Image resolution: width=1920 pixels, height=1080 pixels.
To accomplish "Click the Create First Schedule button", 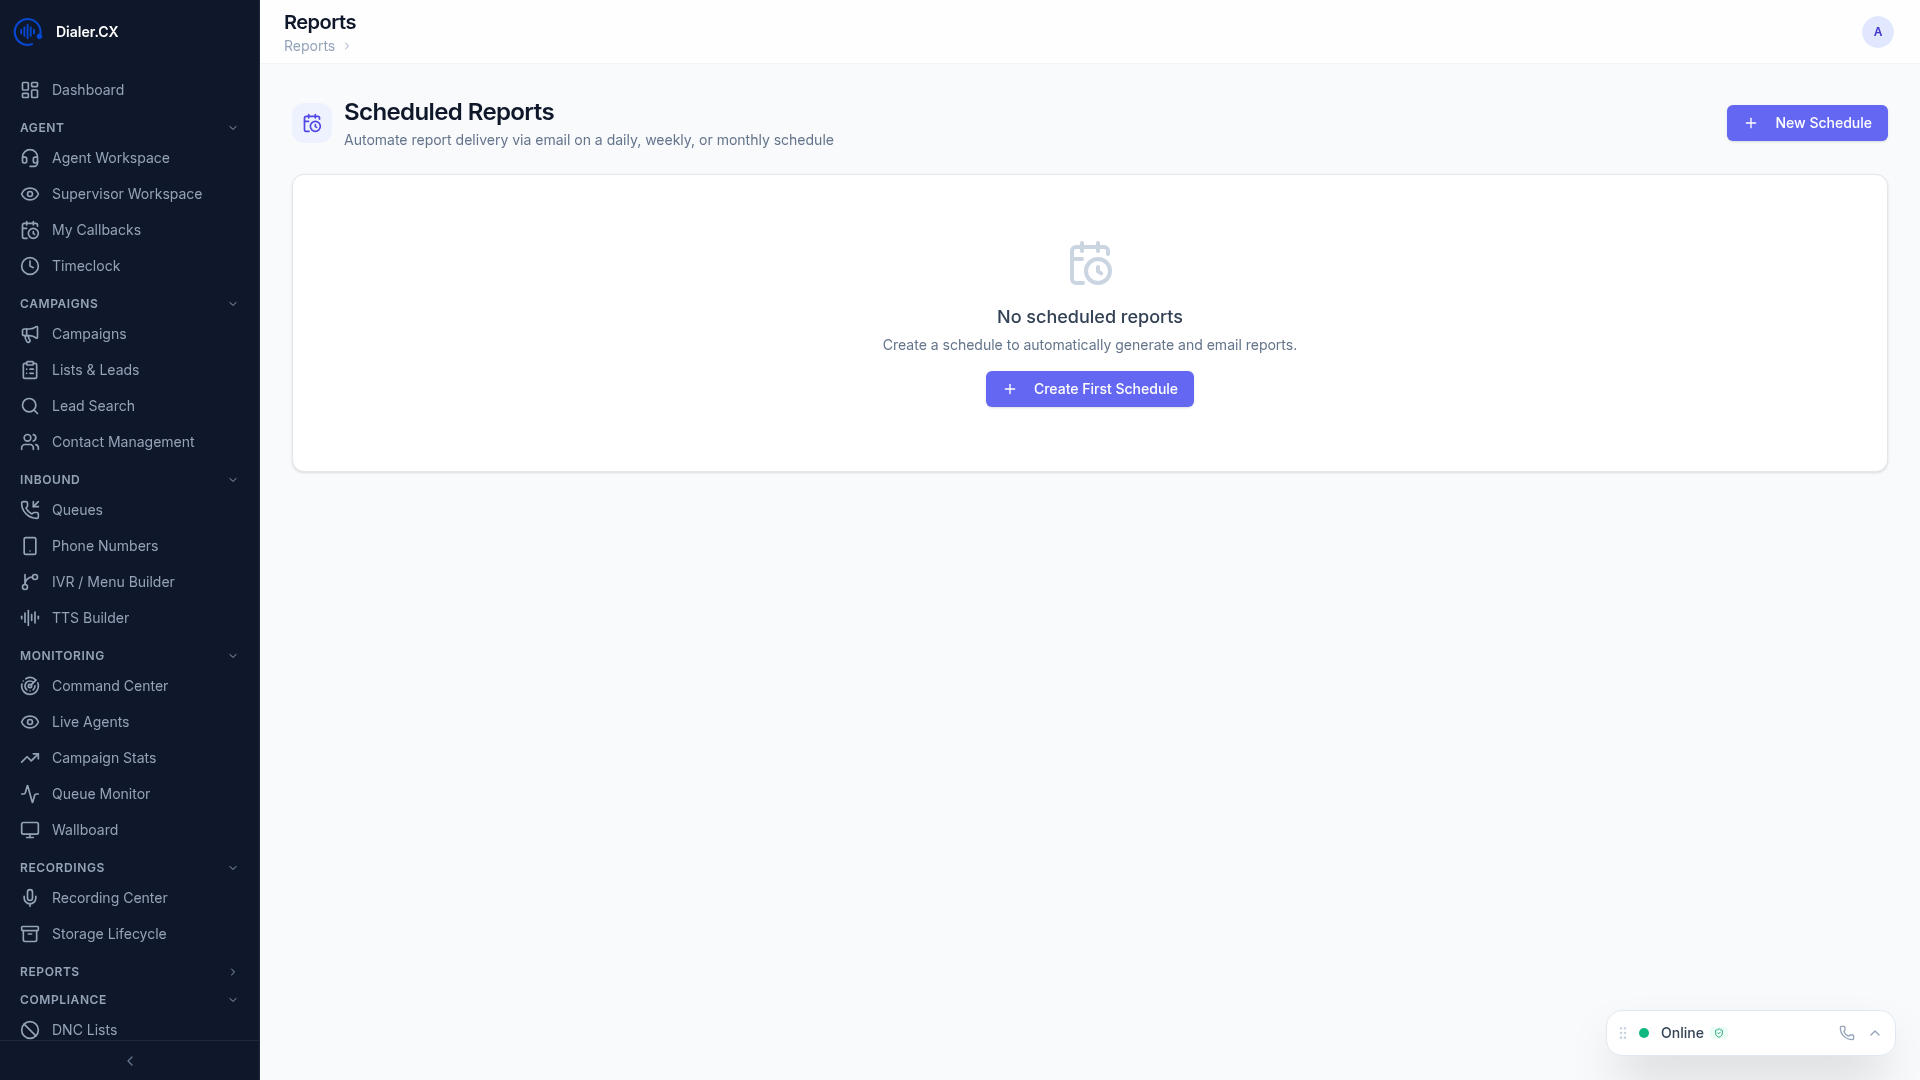I will click(x=1089, y=389).
